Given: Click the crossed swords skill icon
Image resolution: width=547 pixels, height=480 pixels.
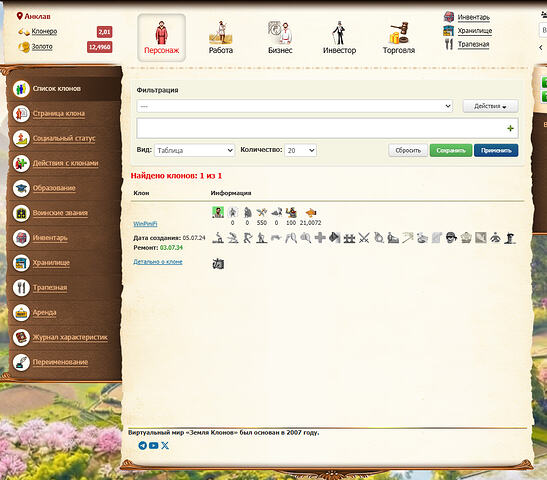Looking at the screenshot, I should [x=364, y=238].
